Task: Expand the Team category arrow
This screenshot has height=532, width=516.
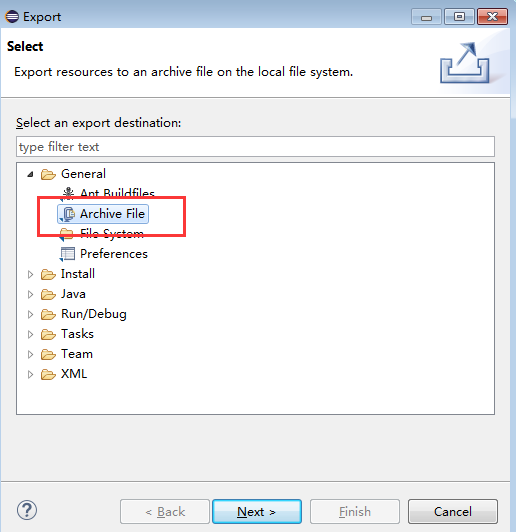Action: (x=31, y=355)
